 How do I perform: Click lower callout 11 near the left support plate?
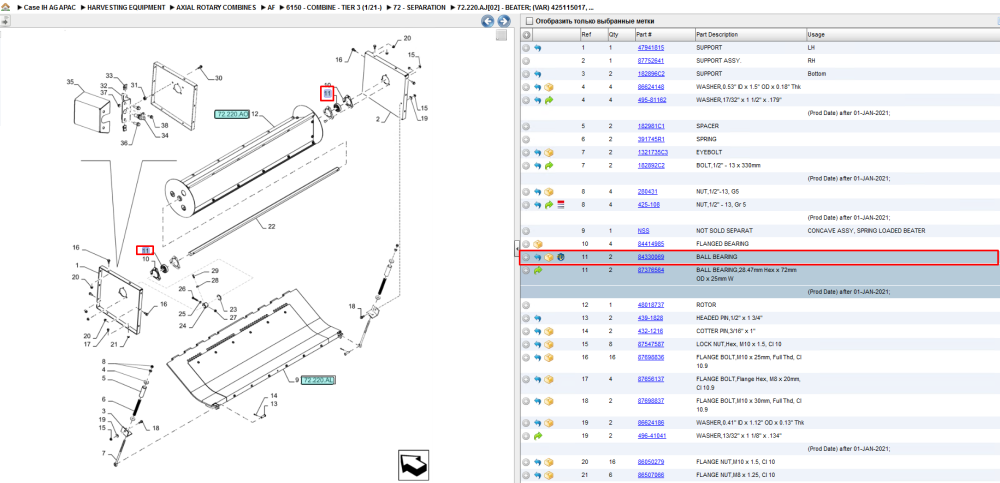pyautogui.click(x=145, y=250)
